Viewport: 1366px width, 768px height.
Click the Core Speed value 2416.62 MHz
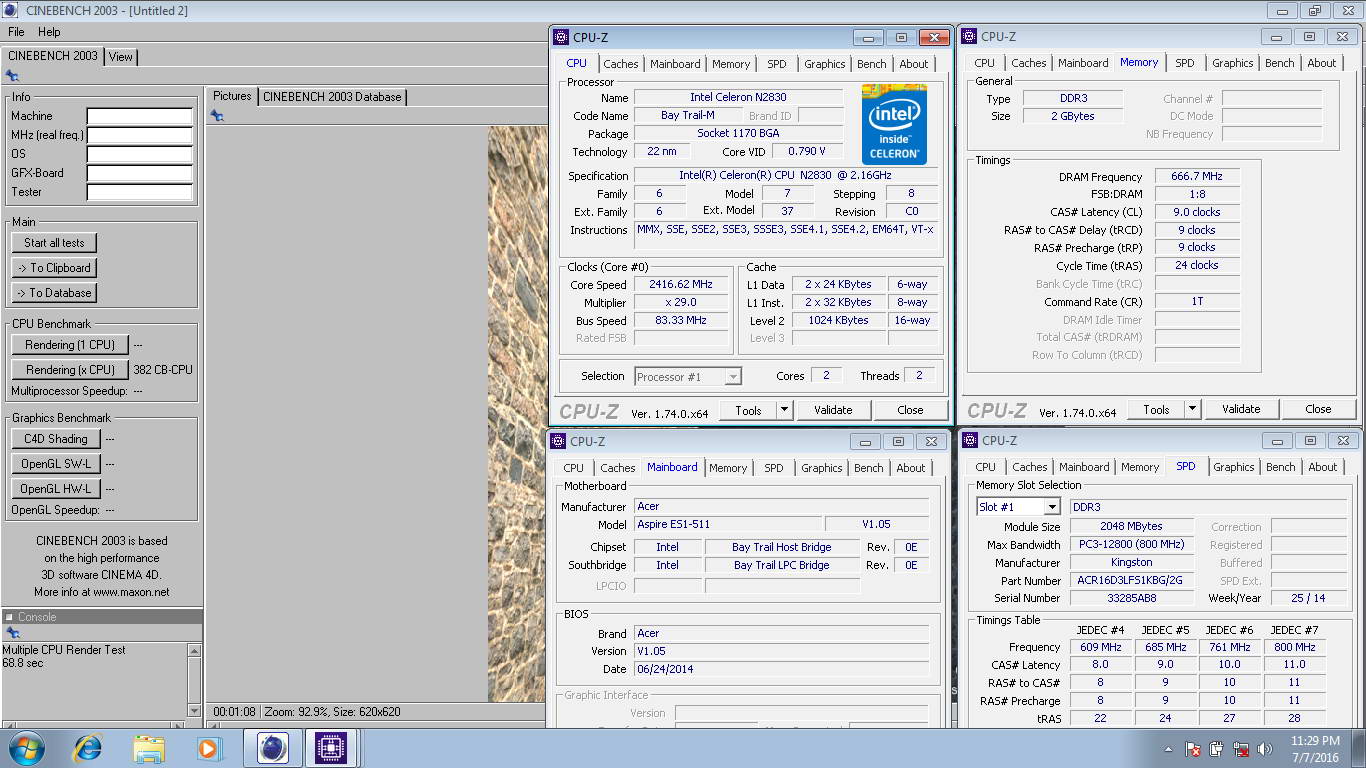[x=681, y=285]
